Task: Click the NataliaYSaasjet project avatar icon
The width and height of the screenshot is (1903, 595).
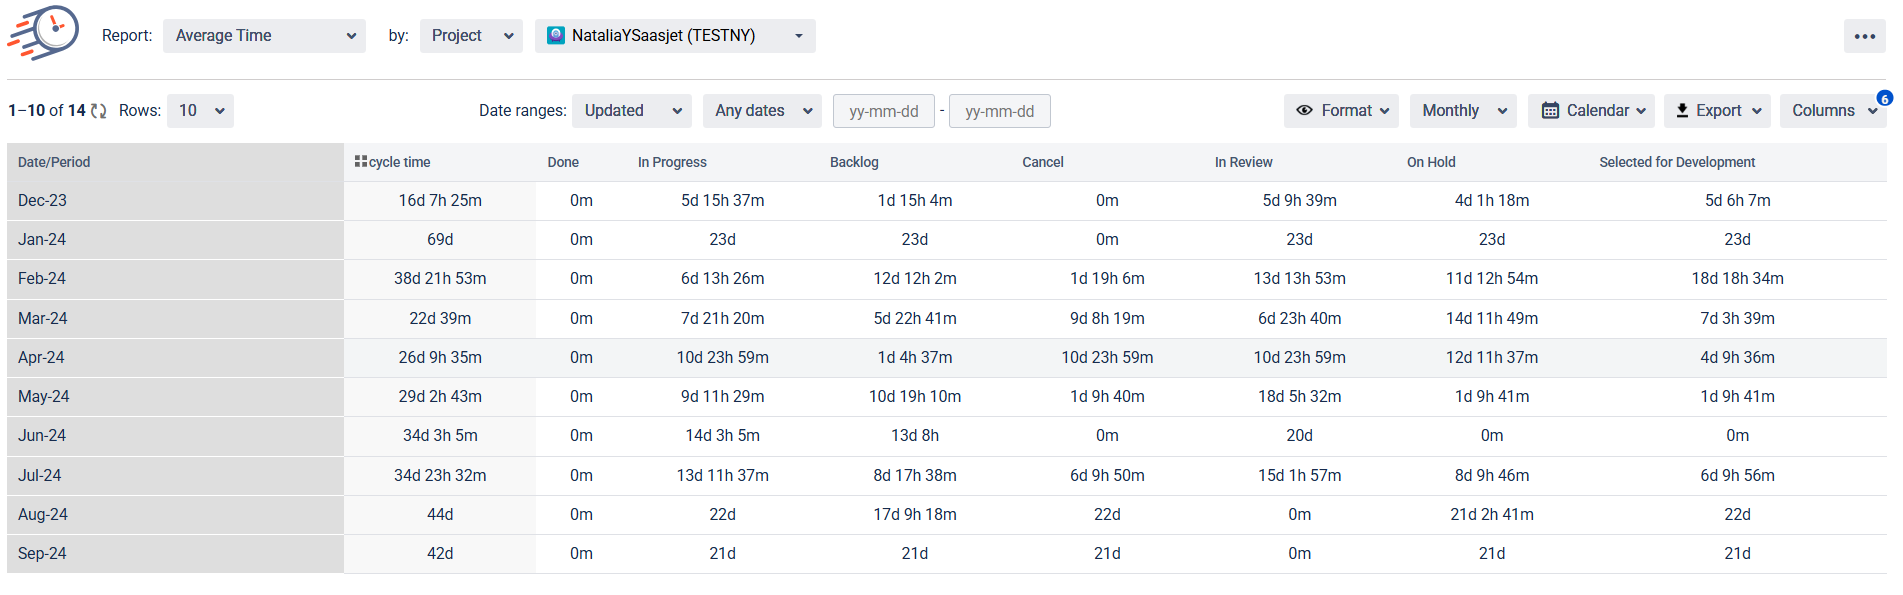Action: [x=556, y=36]
